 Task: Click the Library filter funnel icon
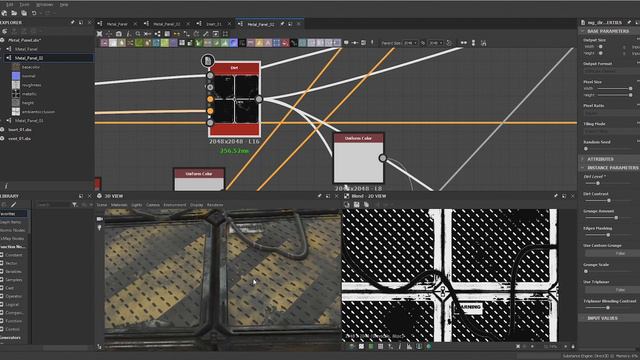[x=75, y=204]
